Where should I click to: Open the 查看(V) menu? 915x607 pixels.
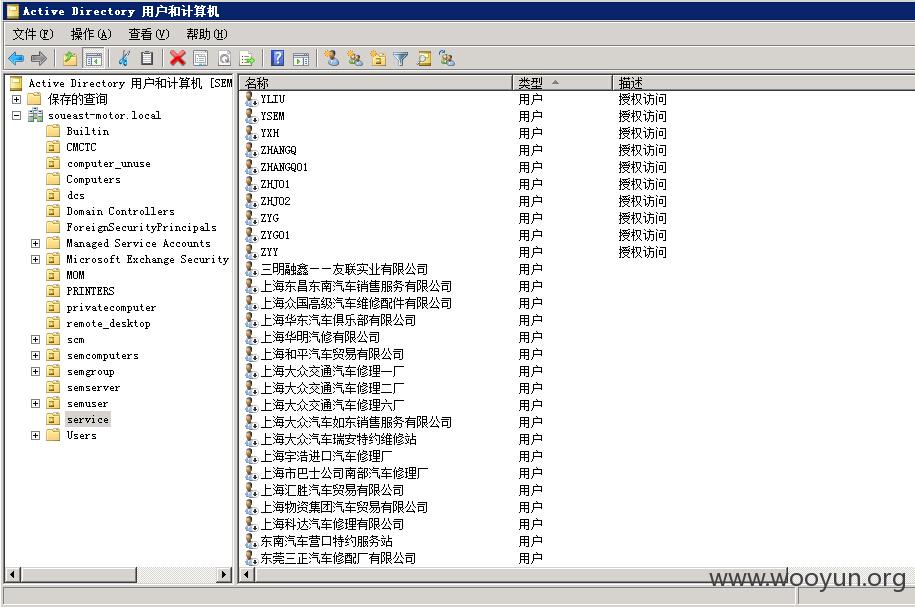click(x=149, y=34)
